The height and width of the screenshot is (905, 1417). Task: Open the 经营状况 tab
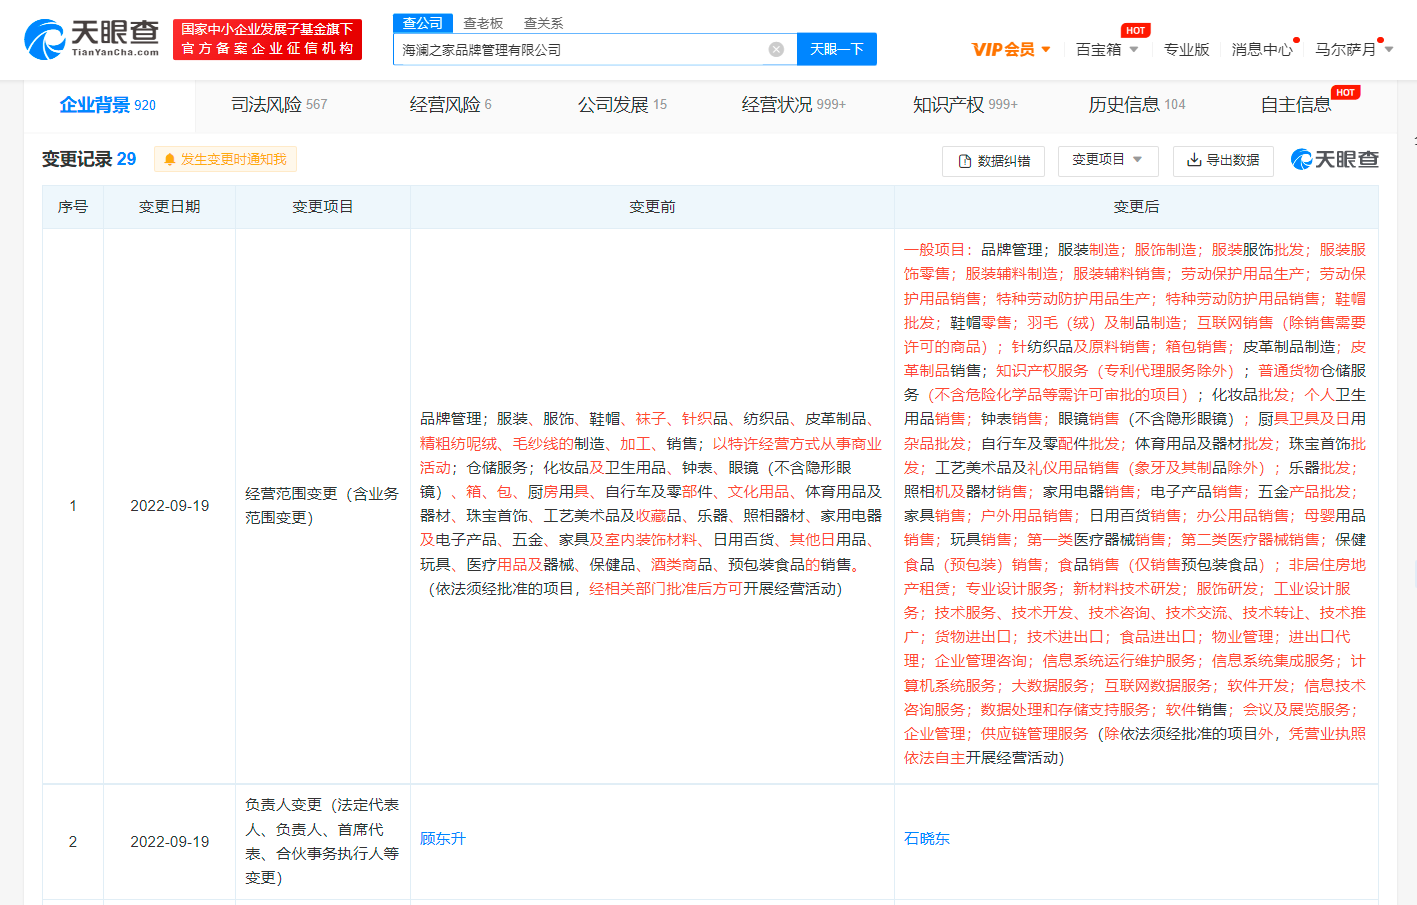coord(793,105)
